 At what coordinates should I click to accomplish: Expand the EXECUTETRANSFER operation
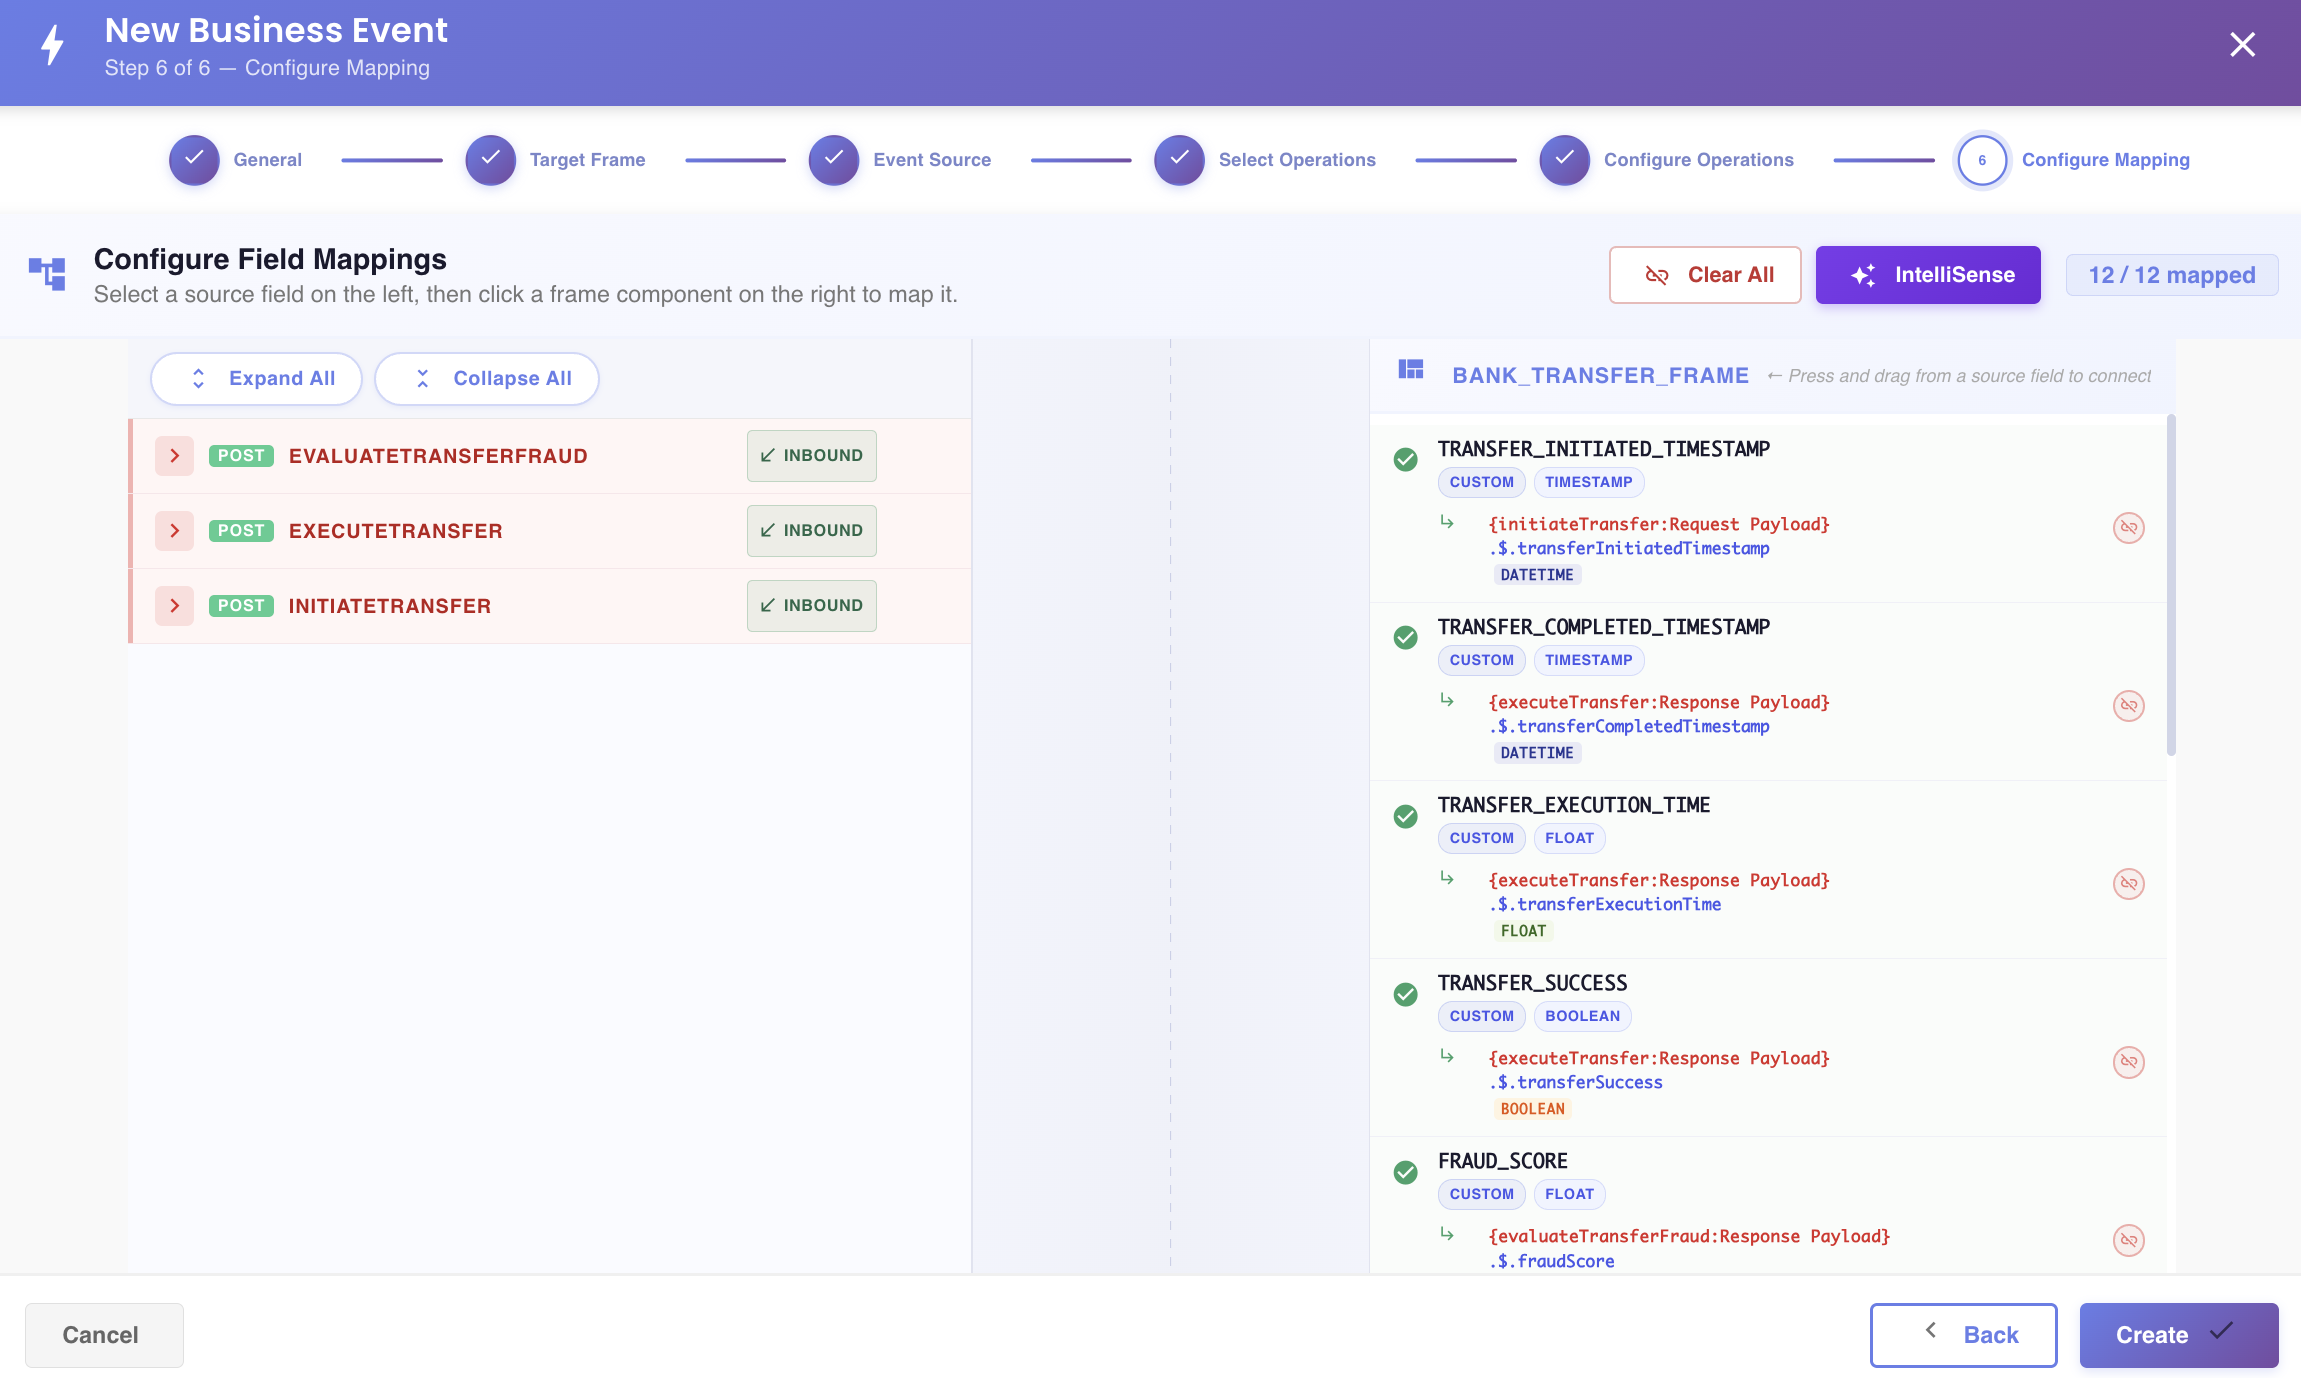point(174,531)
